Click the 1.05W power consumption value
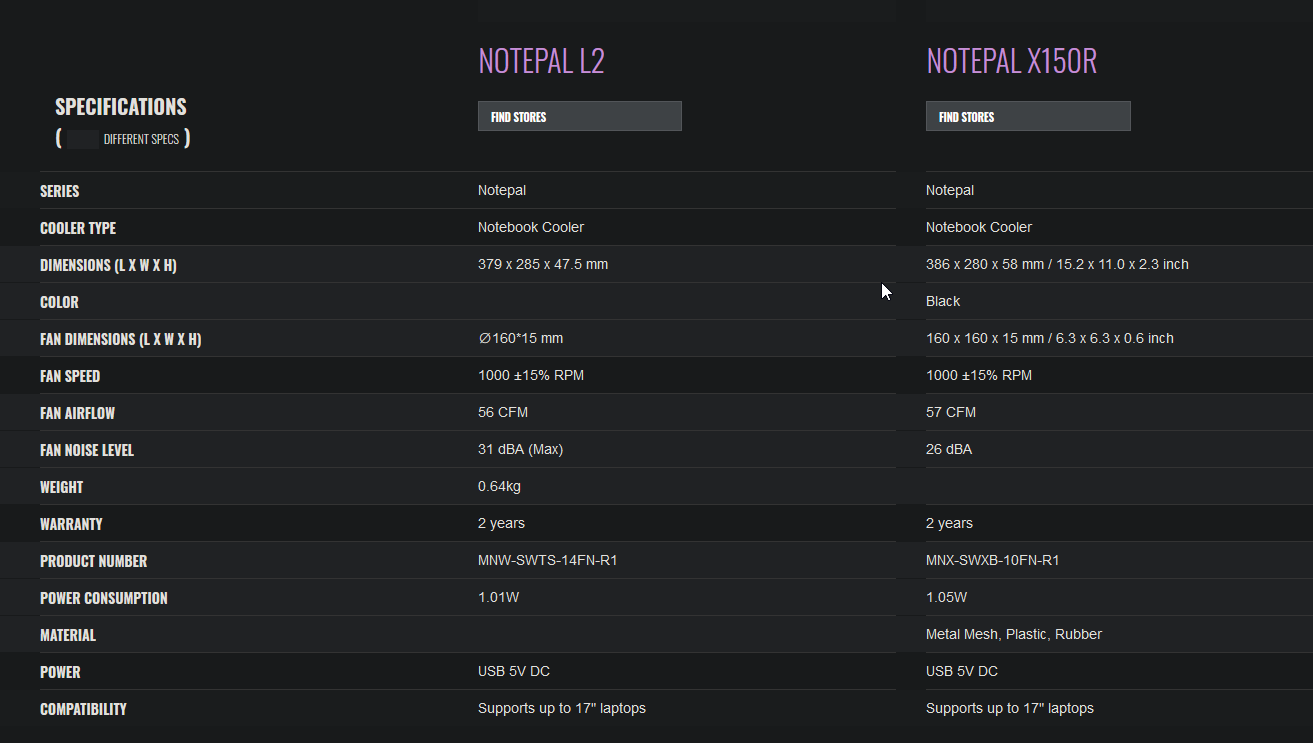This screenshot has width=1313, height=743. coord(947,597)
